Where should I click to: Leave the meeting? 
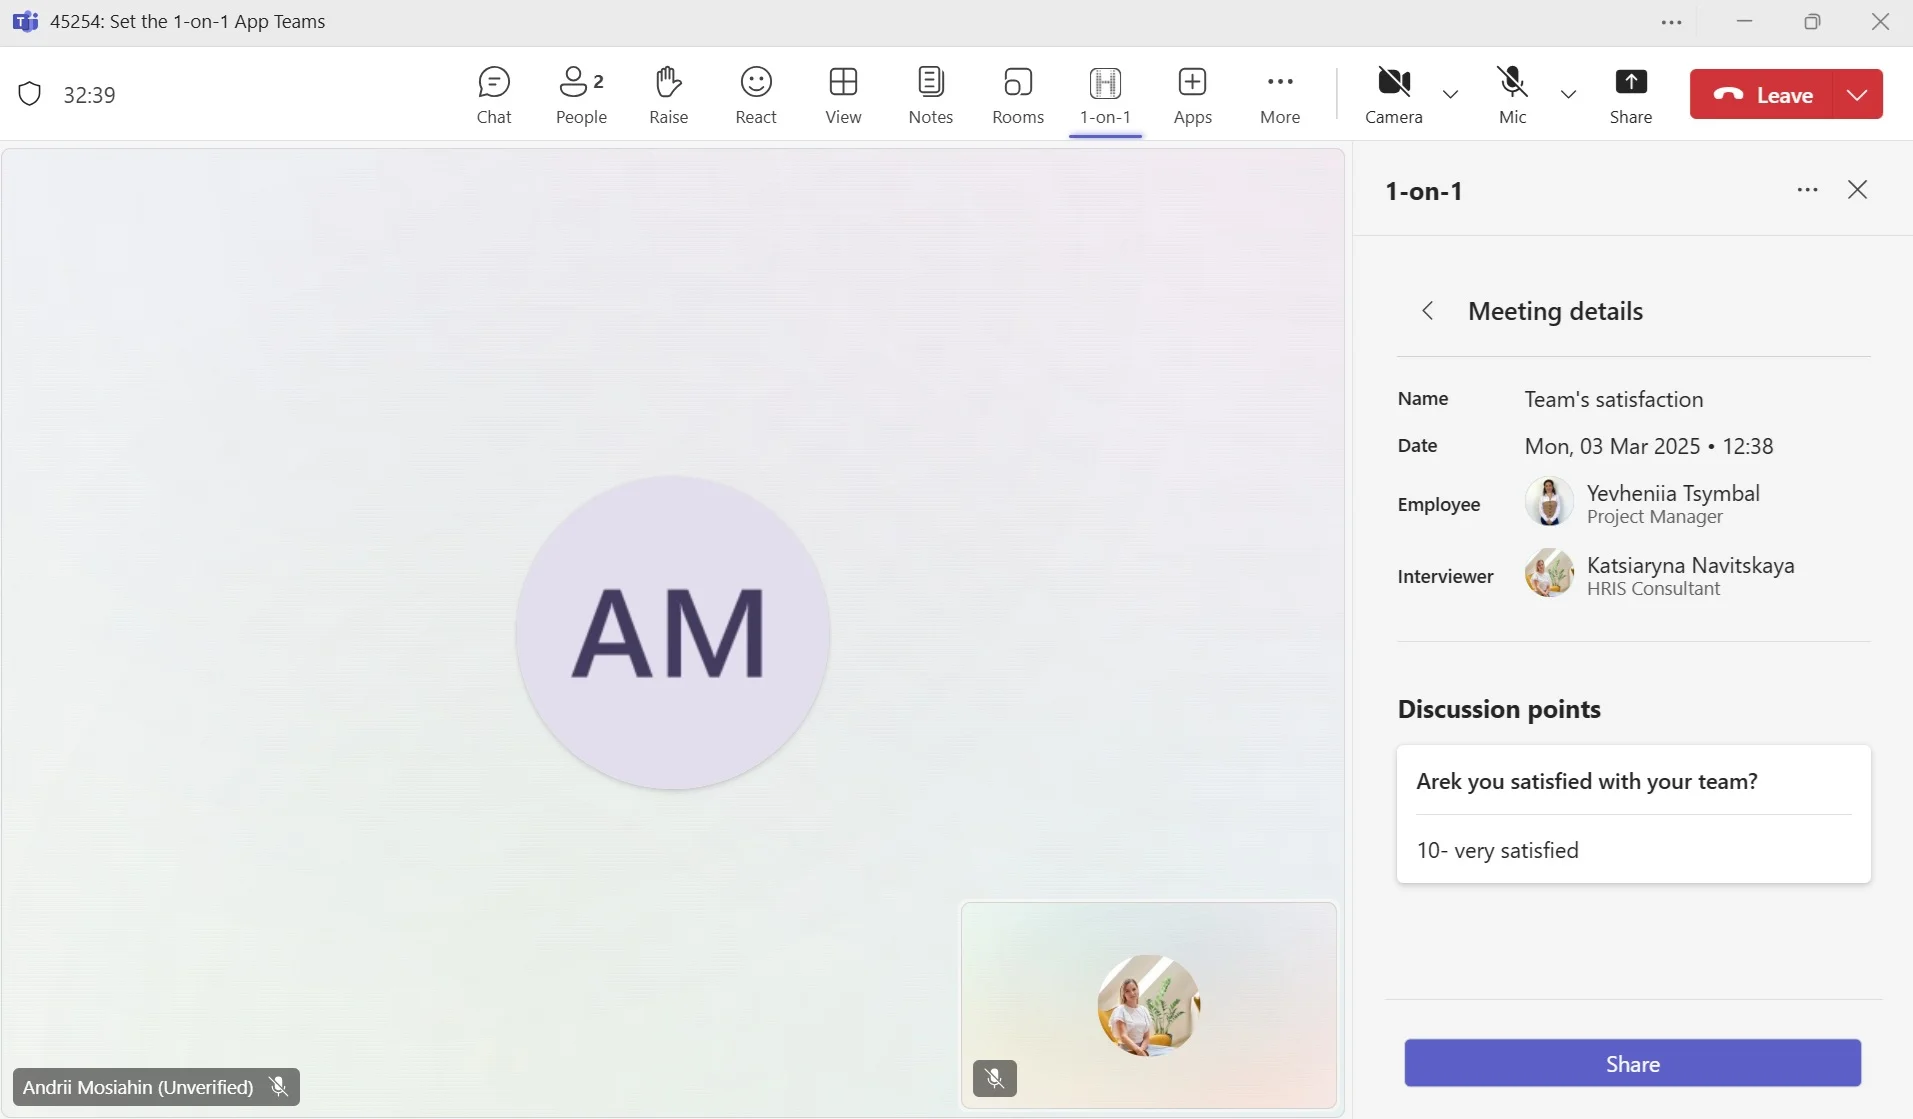[1762, 94]
